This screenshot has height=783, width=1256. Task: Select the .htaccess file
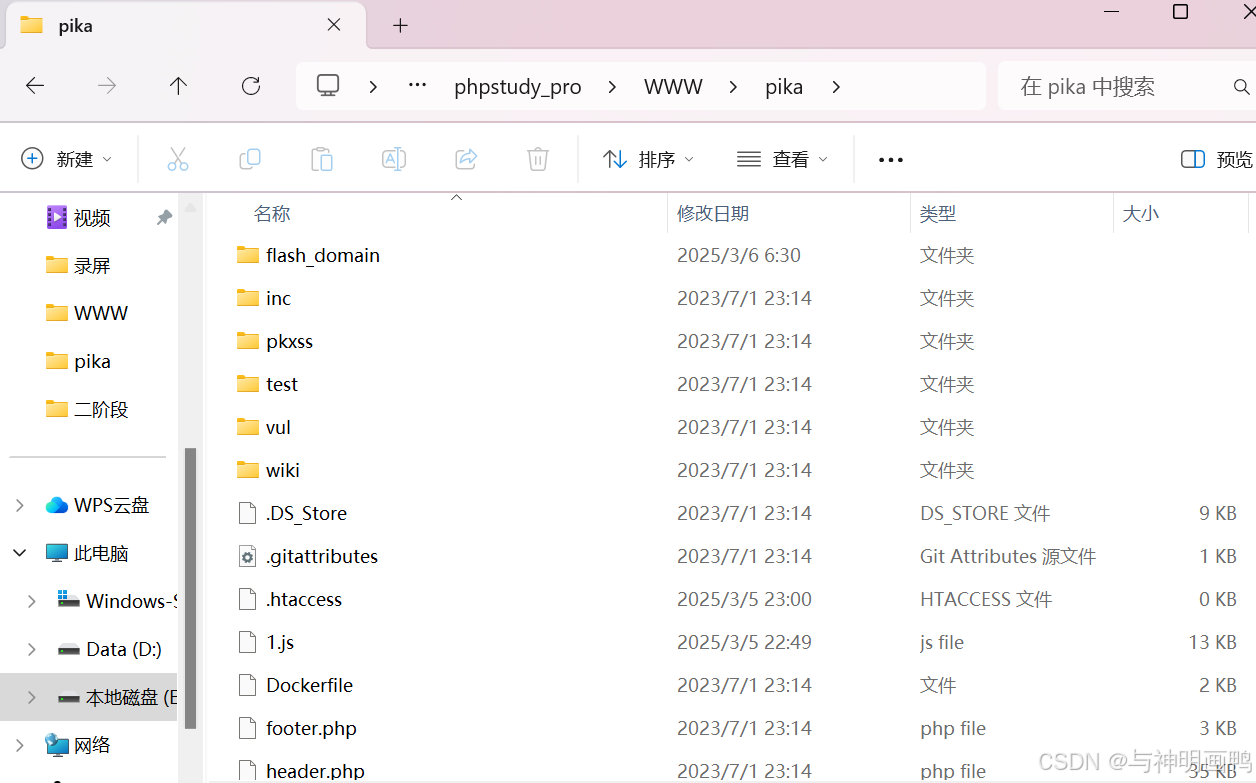click(x=304, y=599)
